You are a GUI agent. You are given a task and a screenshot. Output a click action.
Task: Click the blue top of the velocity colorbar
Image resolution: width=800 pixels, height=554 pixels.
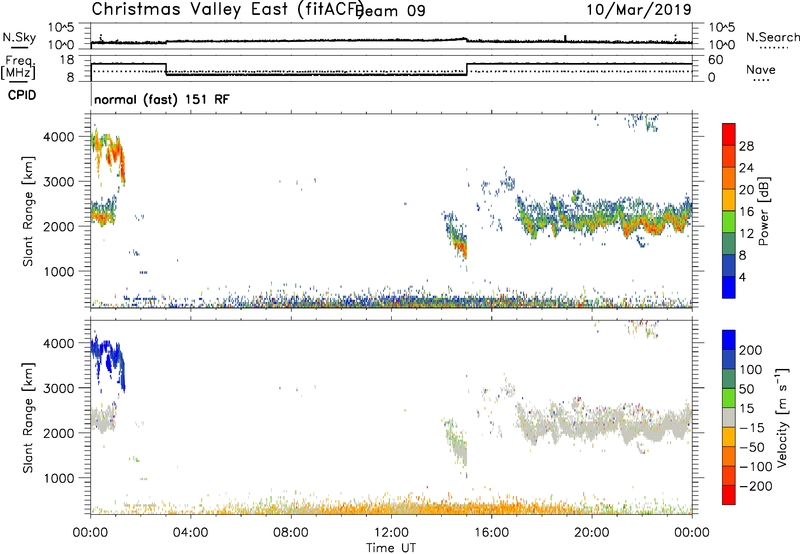(x=729, y=339)
